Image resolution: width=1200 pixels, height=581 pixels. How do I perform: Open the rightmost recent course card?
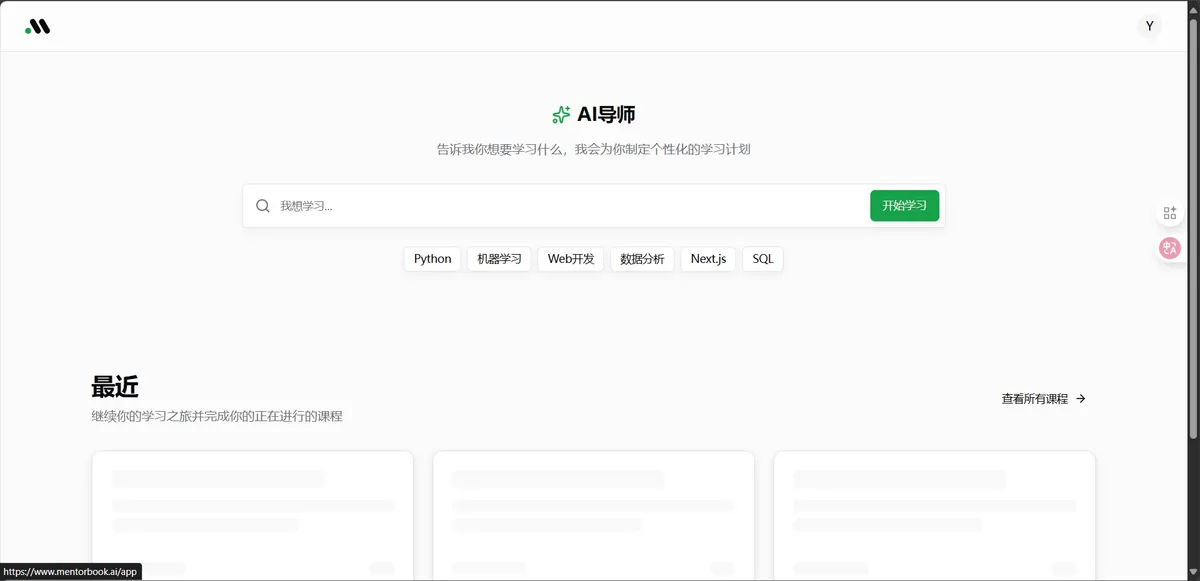coord(934,515)
